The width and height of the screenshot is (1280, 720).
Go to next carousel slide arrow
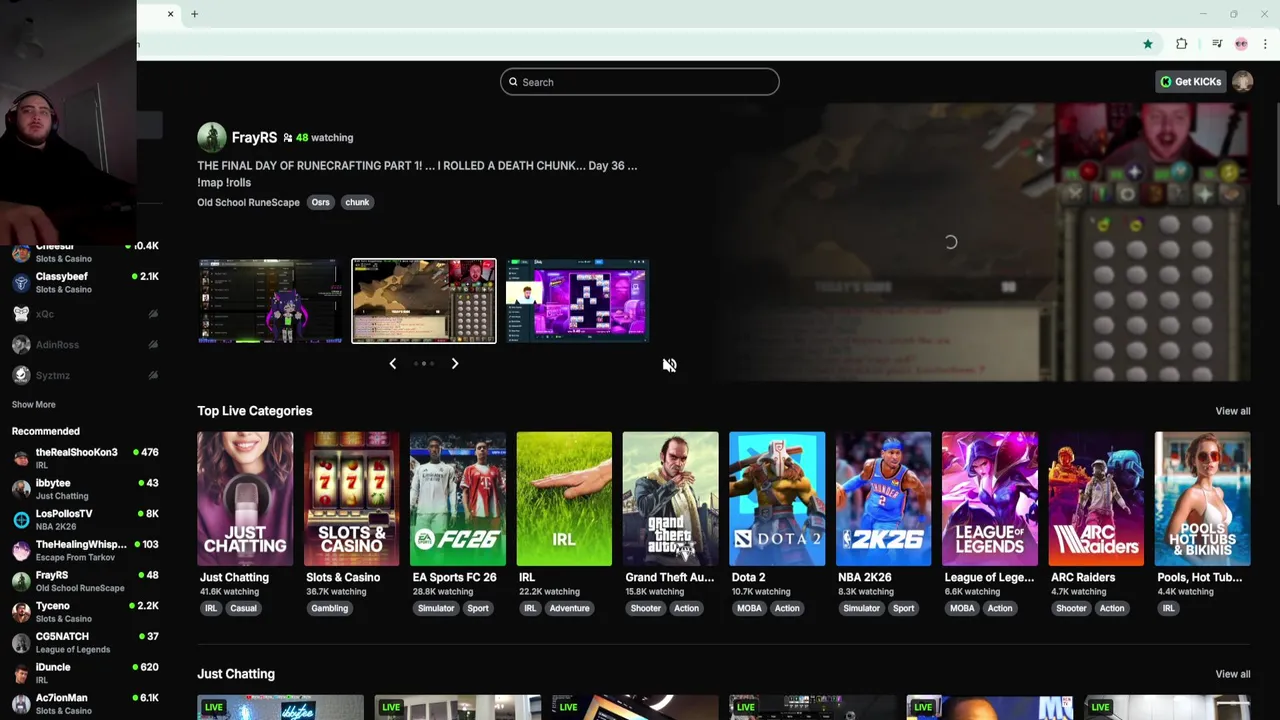(454, 364)
